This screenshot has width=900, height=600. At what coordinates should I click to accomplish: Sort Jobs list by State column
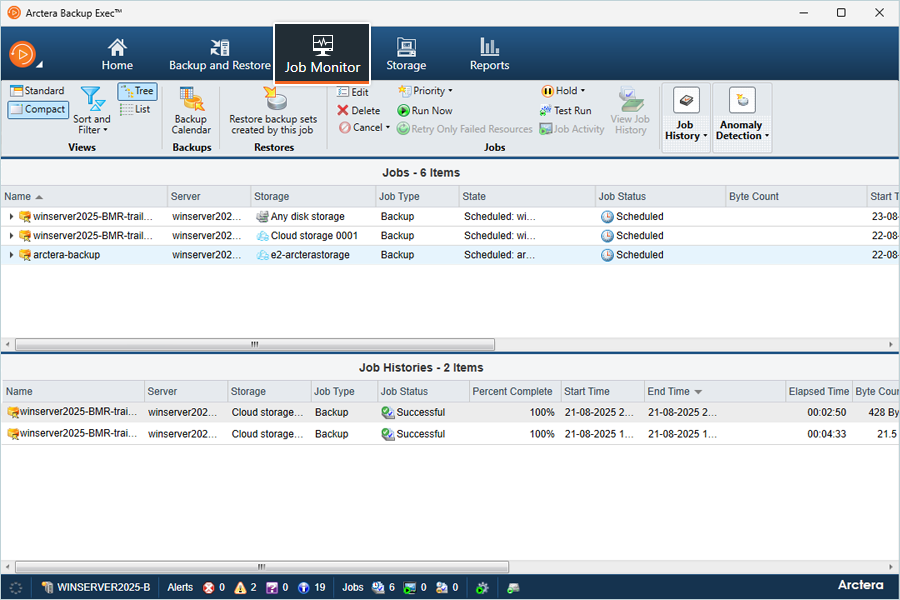point(526,196)
